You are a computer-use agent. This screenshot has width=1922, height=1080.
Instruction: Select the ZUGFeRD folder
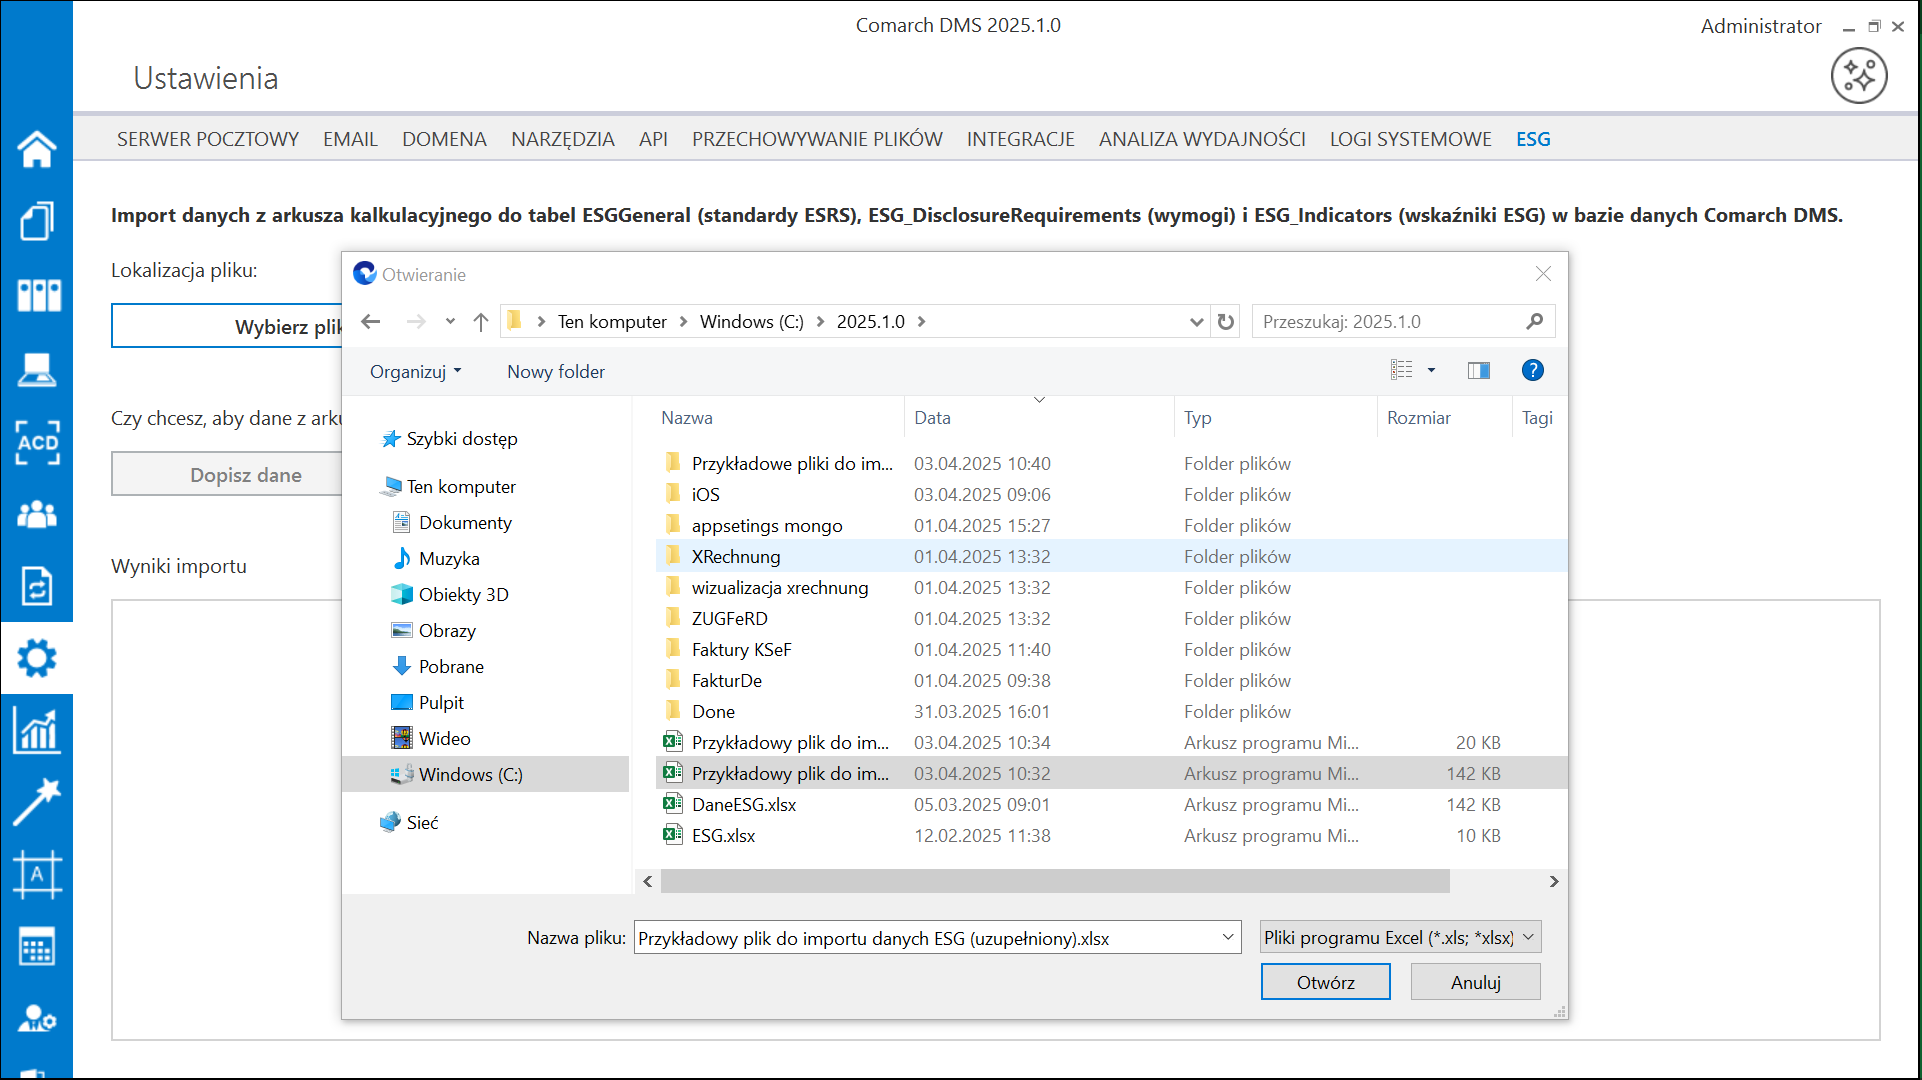pos(1111,618)
